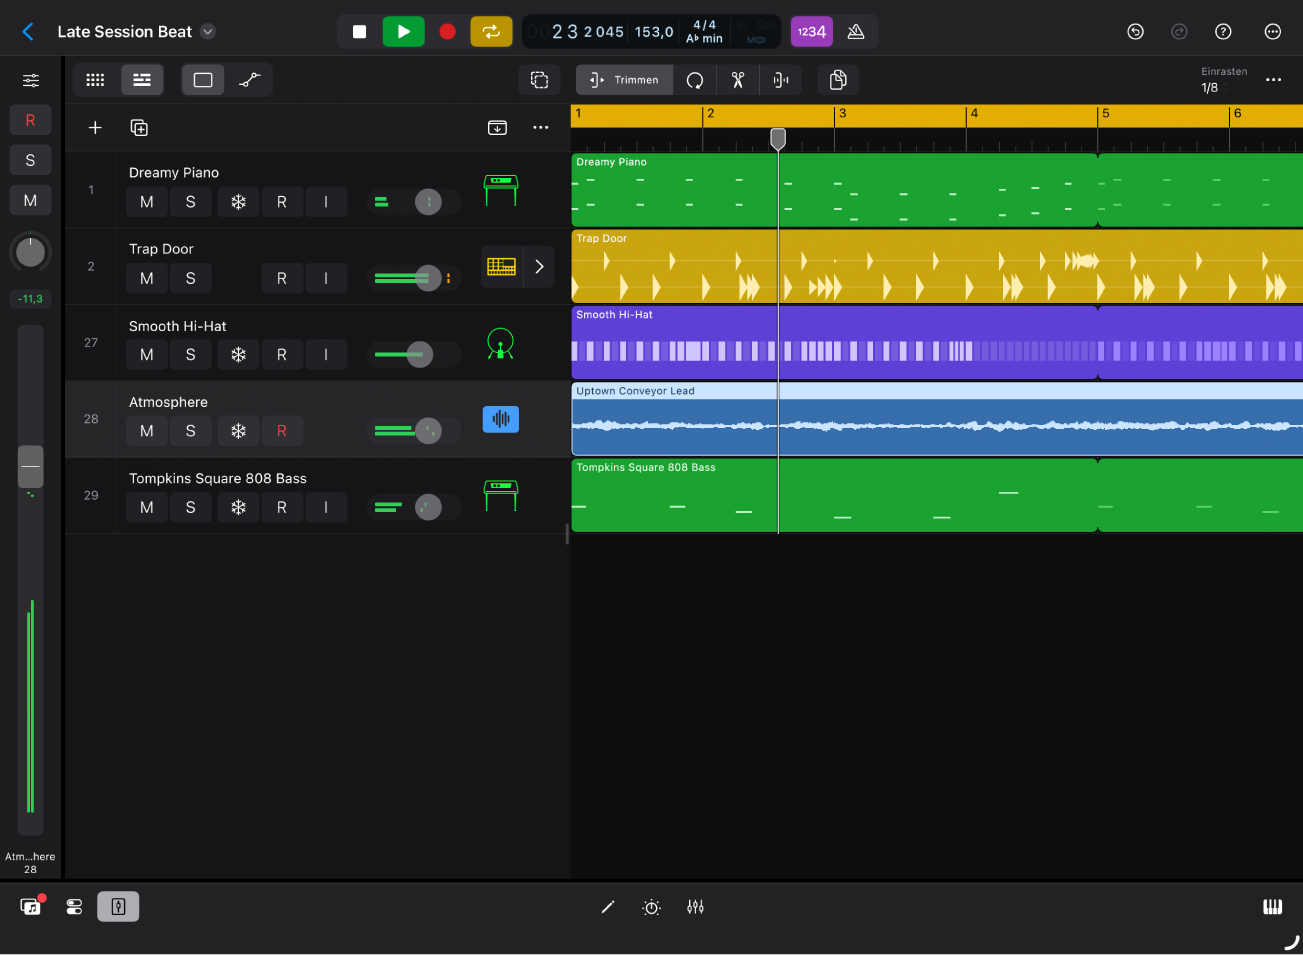This screenshot has width=1303, height=955.
Task: Start playback with the Play button
Action: (x=403, y=31)
